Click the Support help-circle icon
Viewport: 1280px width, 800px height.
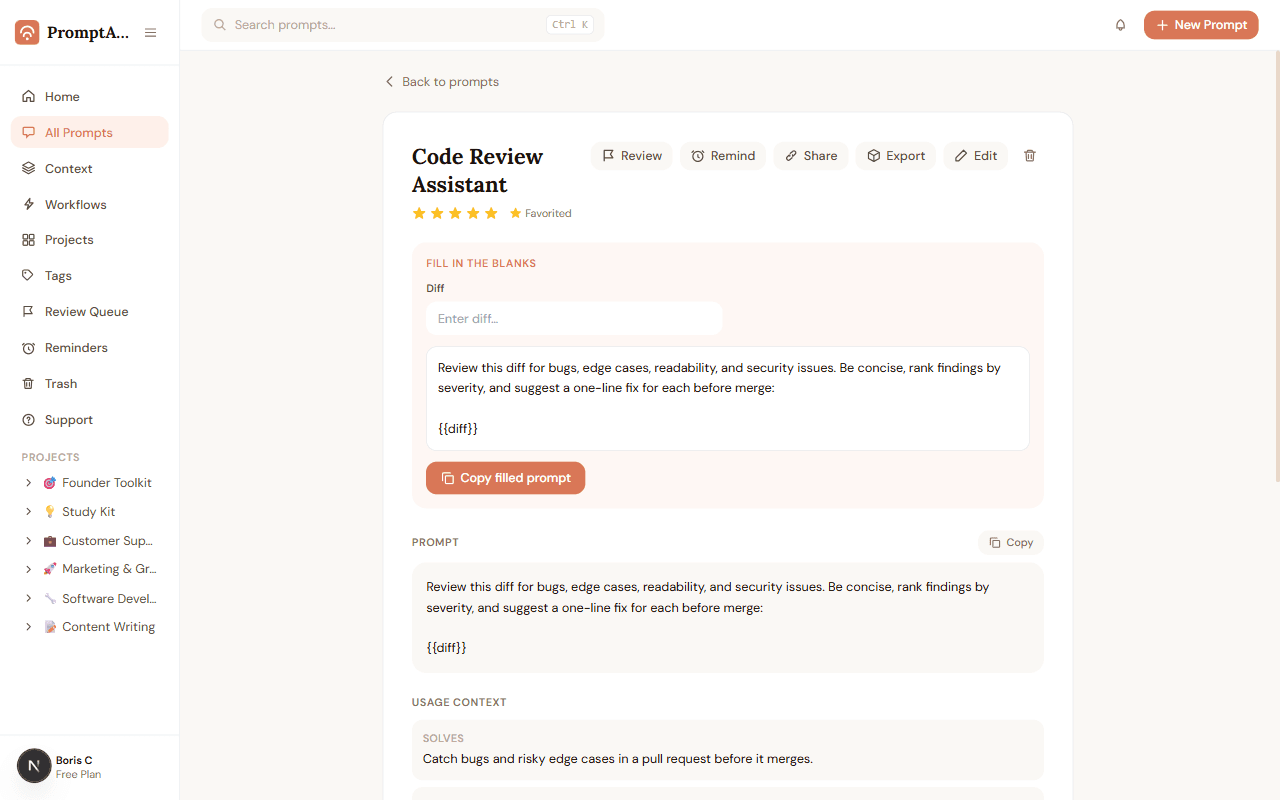tap(28, 420)
